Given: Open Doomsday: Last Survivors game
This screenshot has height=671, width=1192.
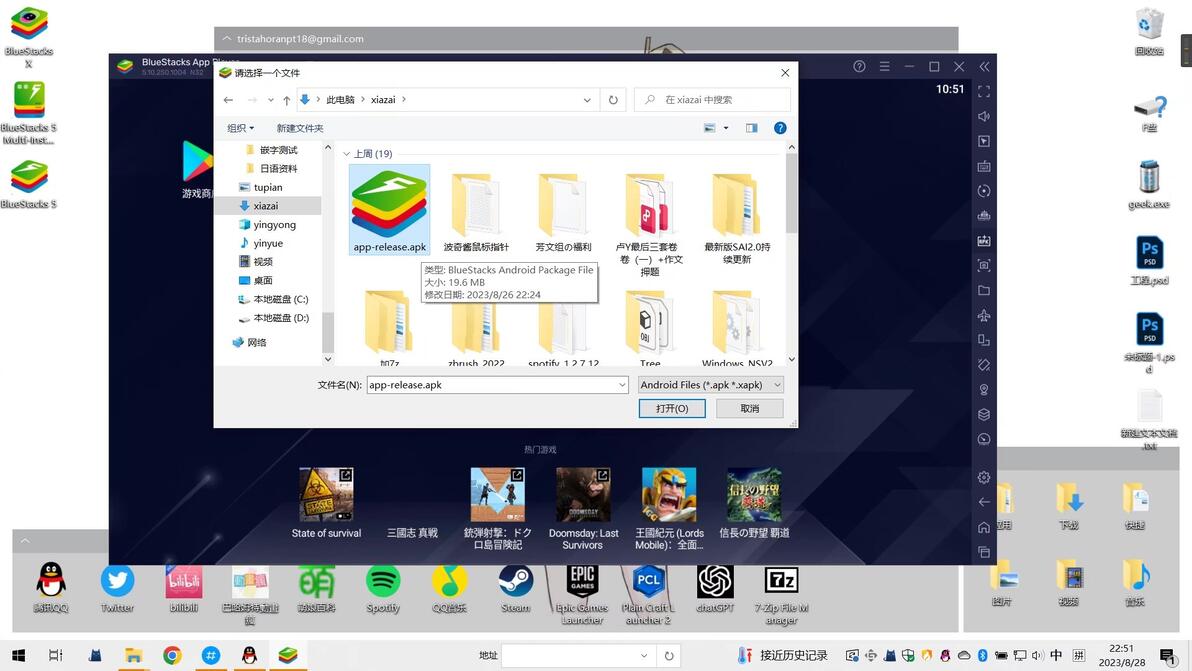Looking at the screenshot, I should click(583, 508).
